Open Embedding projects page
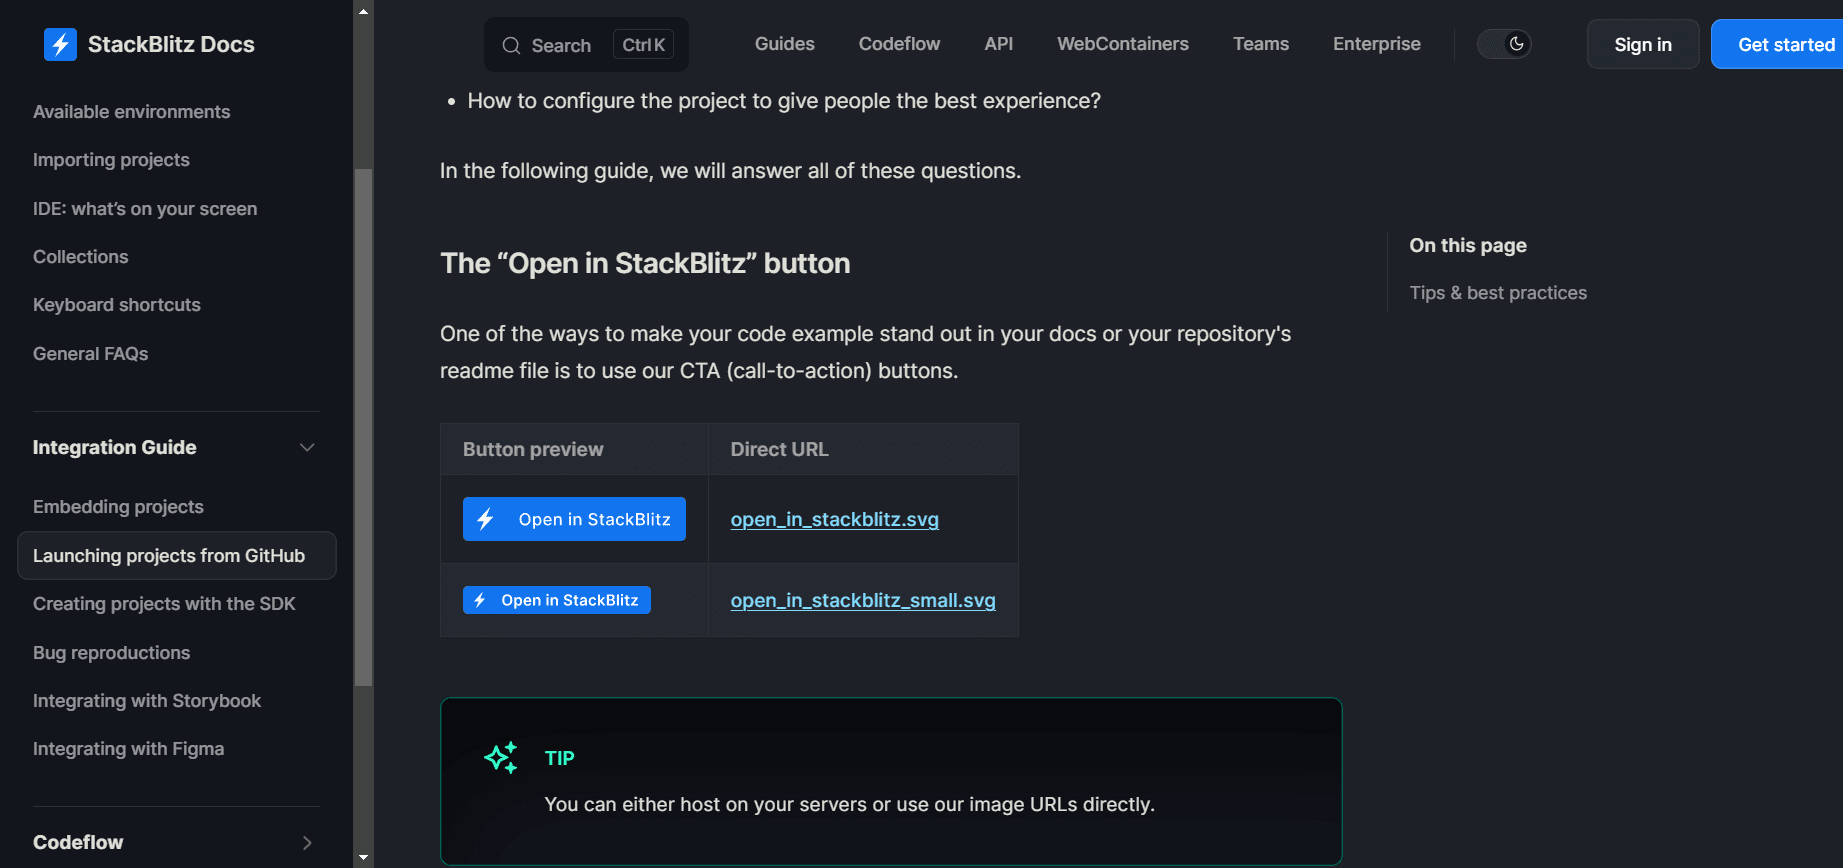The height and width of the screenshot is (868, 1843). point(118,507)
